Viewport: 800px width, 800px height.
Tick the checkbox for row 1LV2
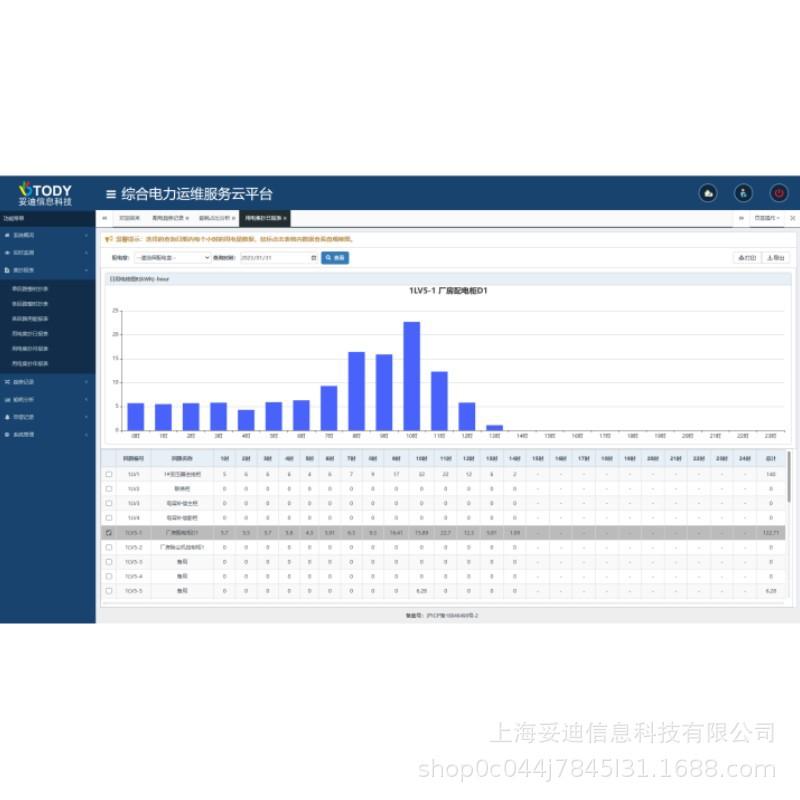click(109, 489)
